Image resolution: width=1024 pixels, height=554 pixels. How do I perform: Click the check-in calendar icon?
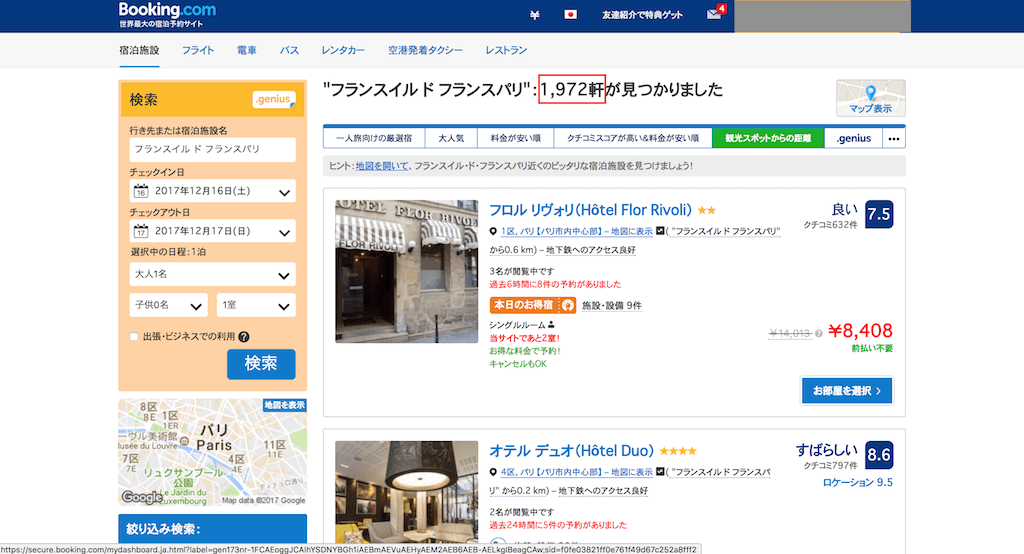click(x=140, y=191)
